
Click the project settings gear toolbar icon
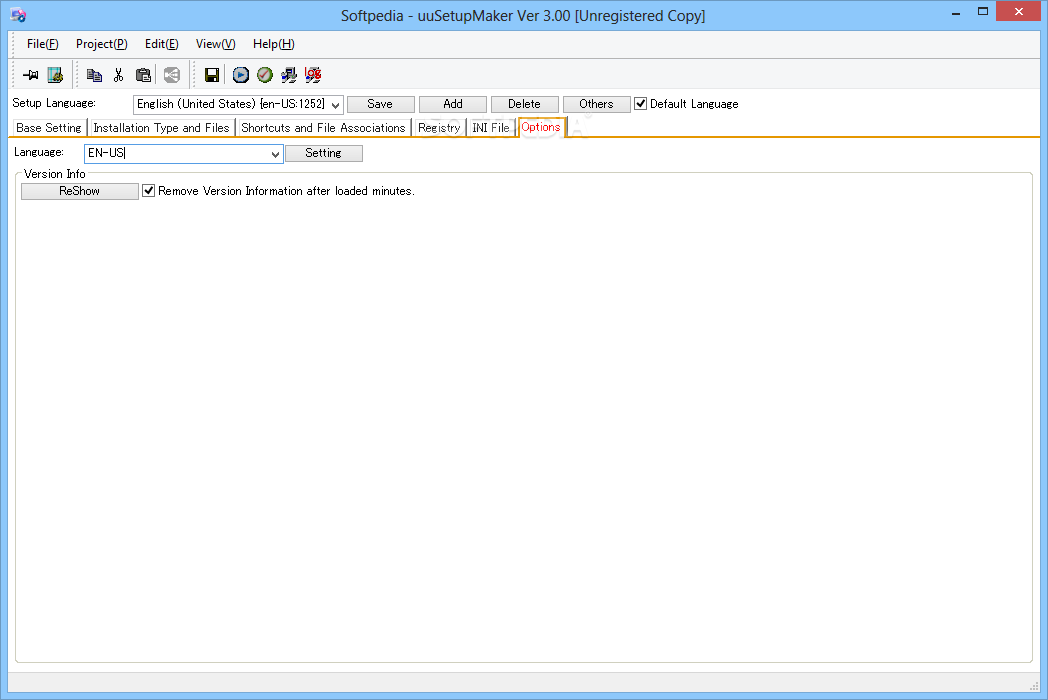click(x=55, y=75)
